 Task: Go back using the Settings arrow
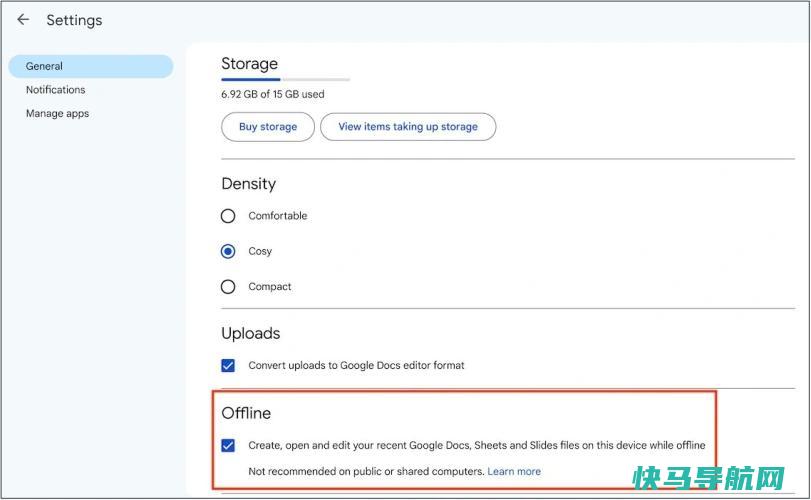pos(23,20)
